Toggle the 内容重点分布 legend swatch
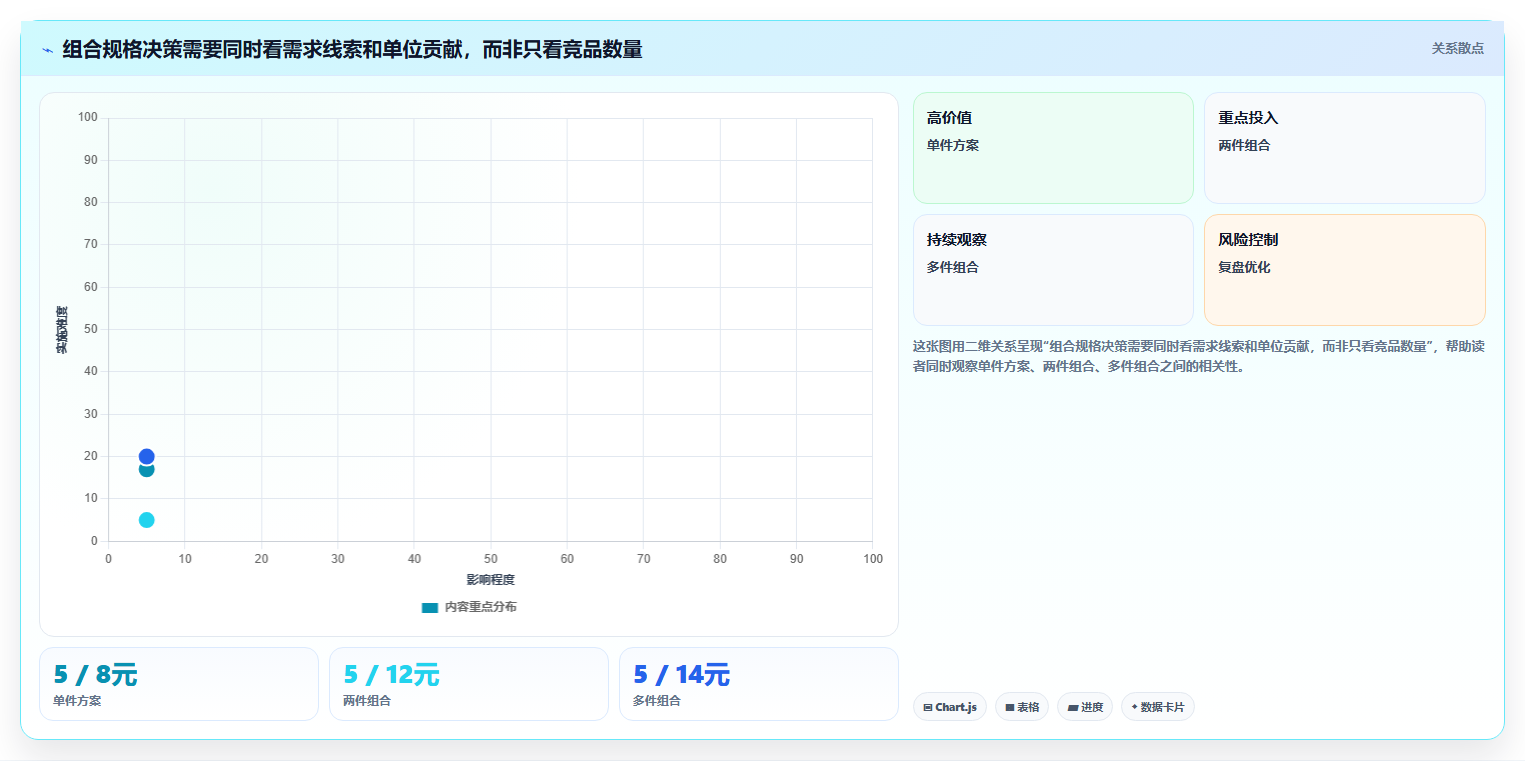This screenshot has height=761, width=1525. click(x=430, y=607)
